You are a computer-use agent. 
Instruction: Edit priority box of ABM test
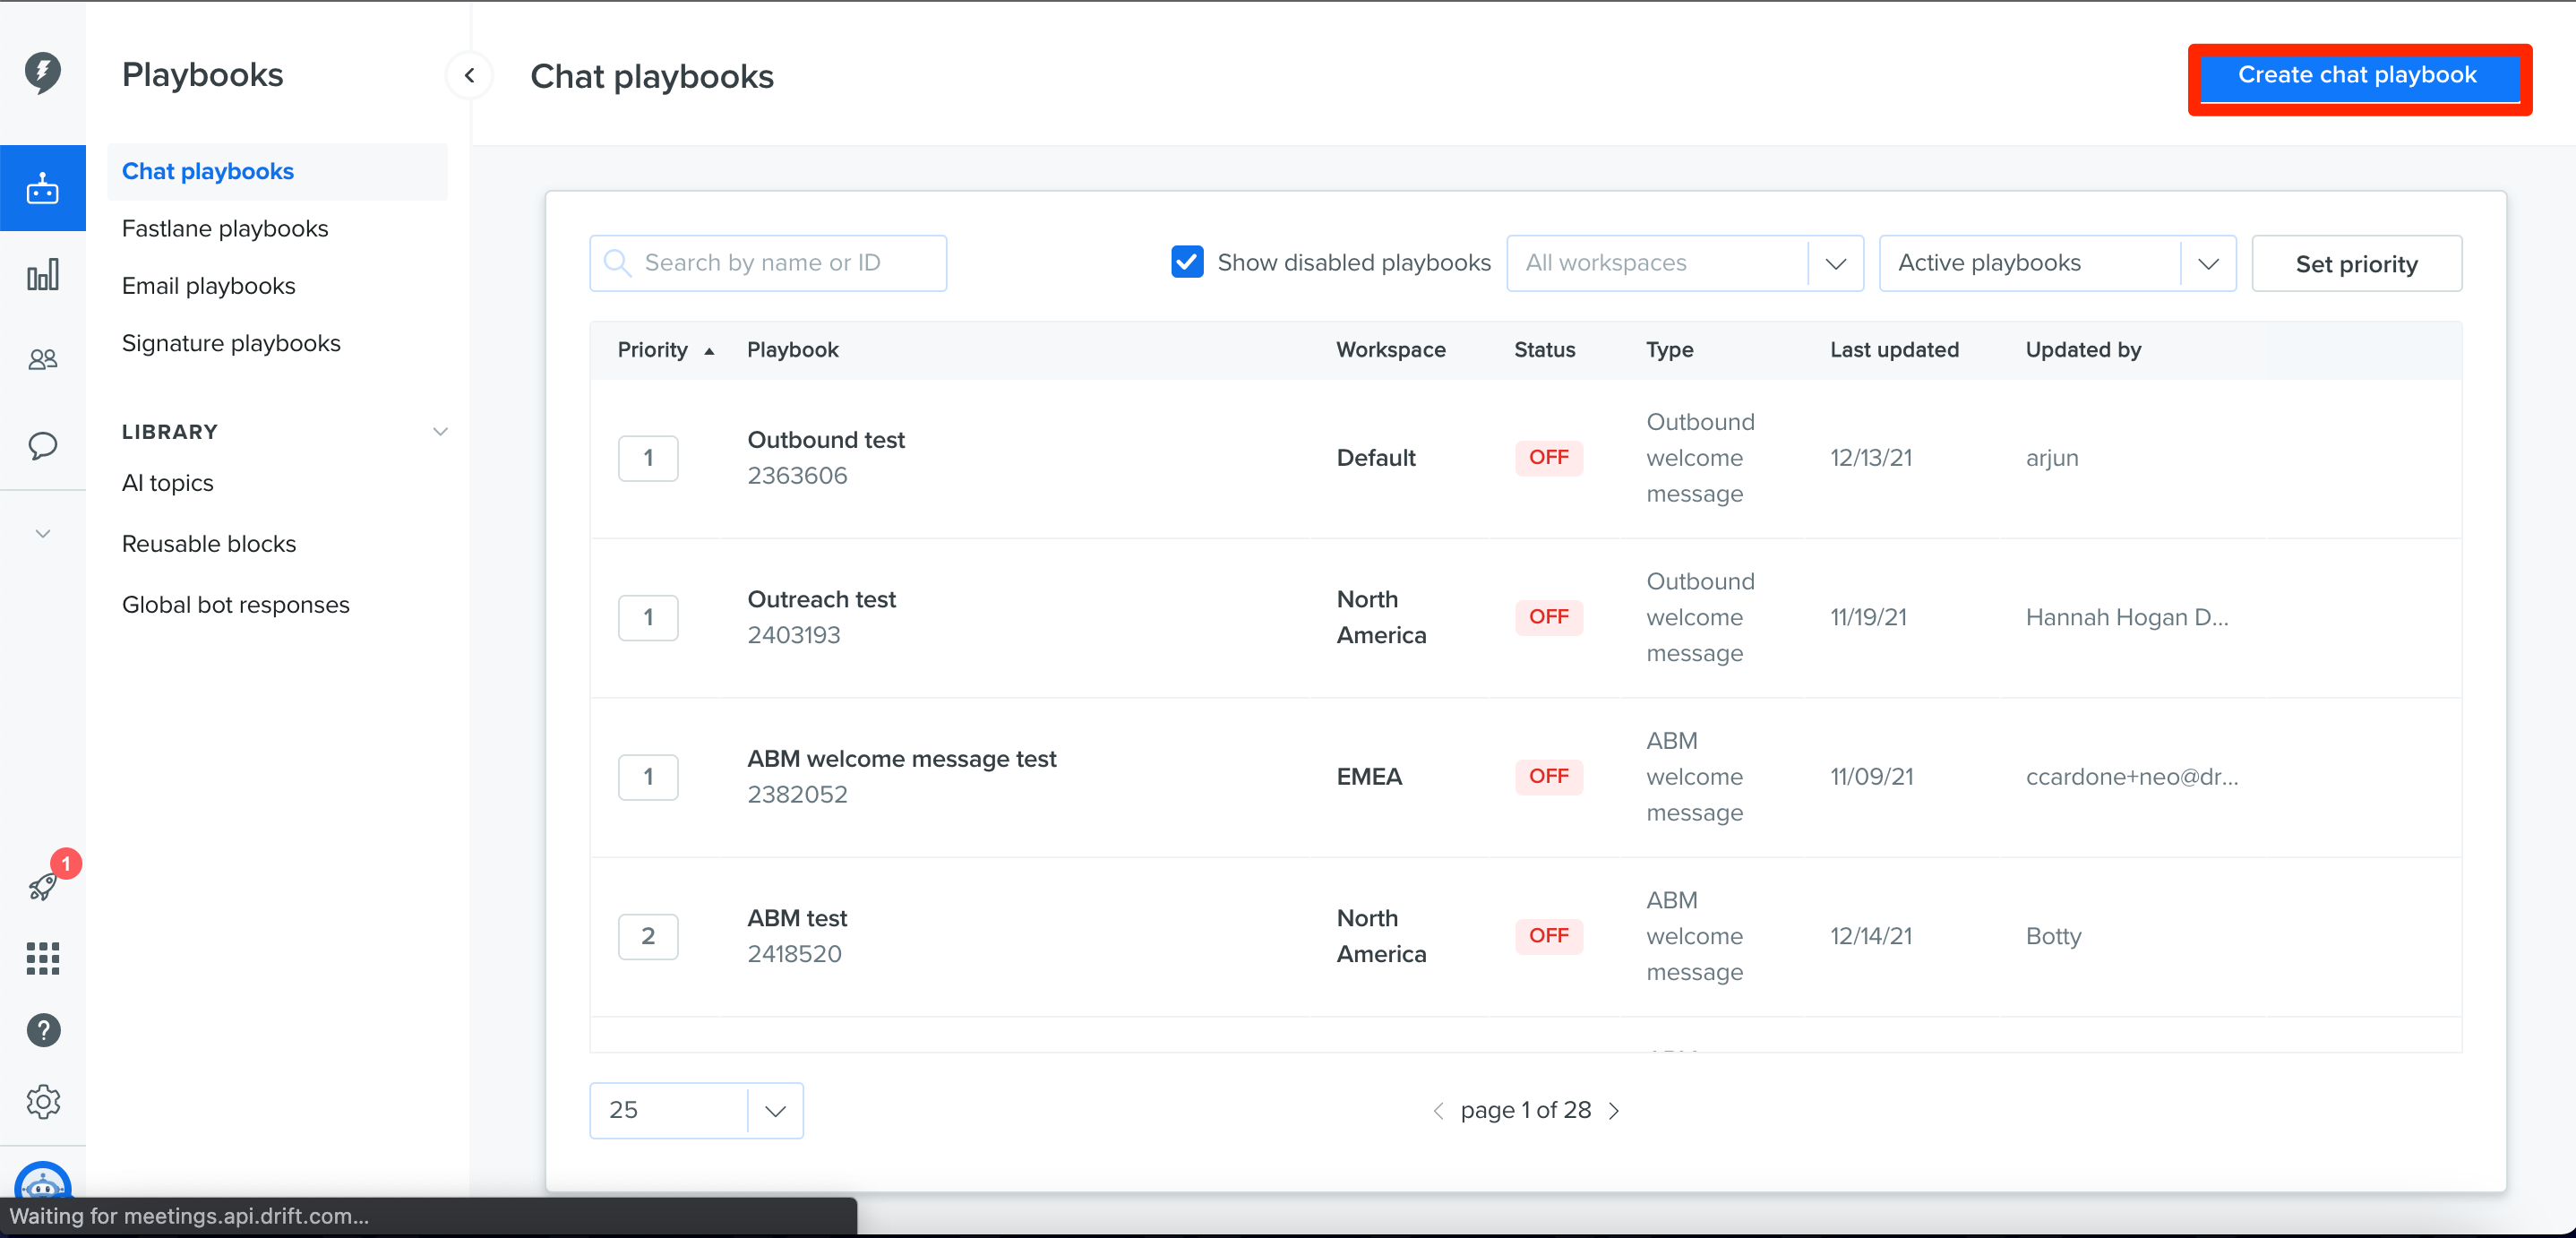pos(648,936)
